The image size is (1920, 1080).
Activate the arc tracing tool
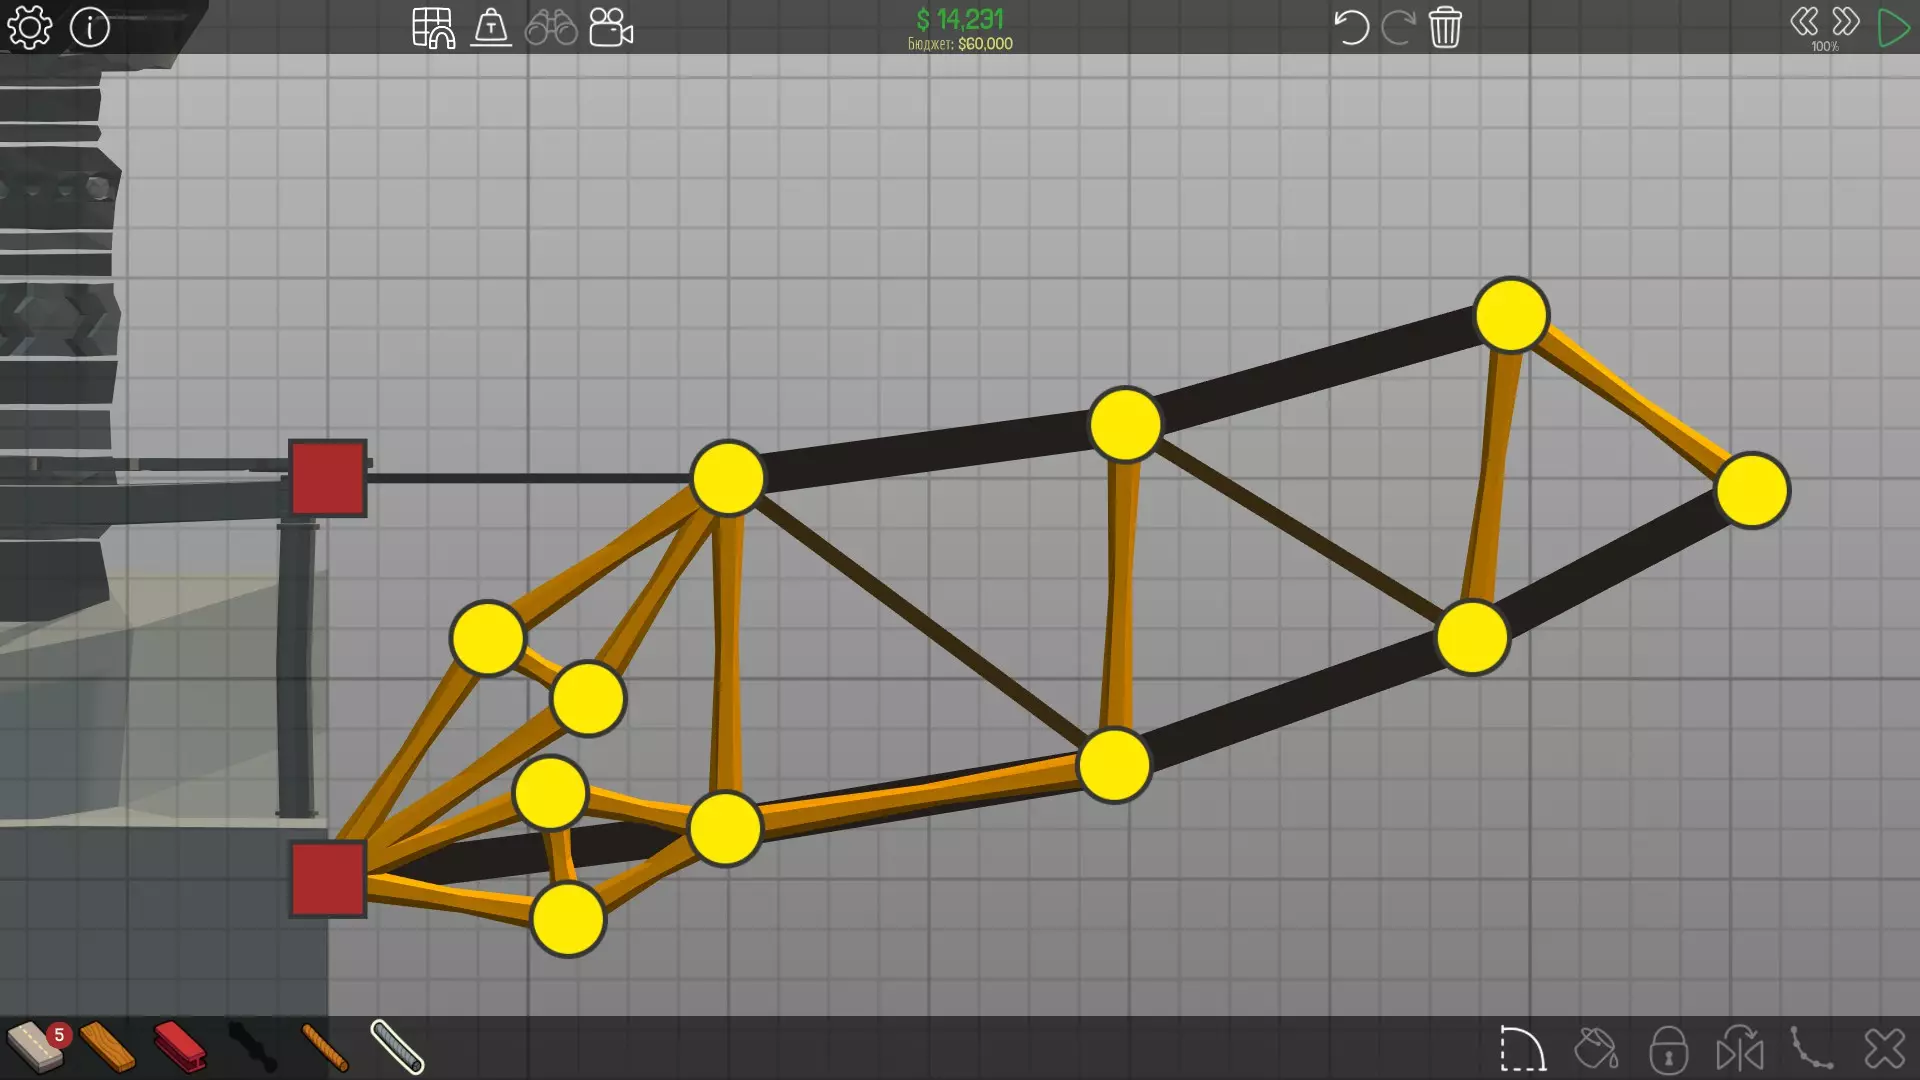click(x=1522, y=1049)
